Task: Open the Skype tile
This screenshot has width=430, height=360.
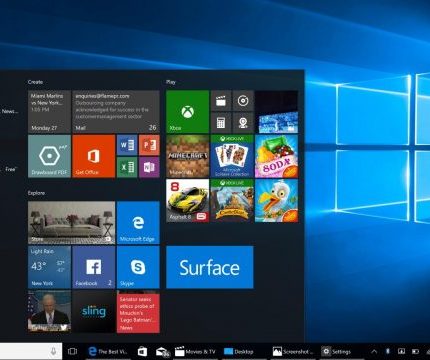Action: click(x=138, y=267)
